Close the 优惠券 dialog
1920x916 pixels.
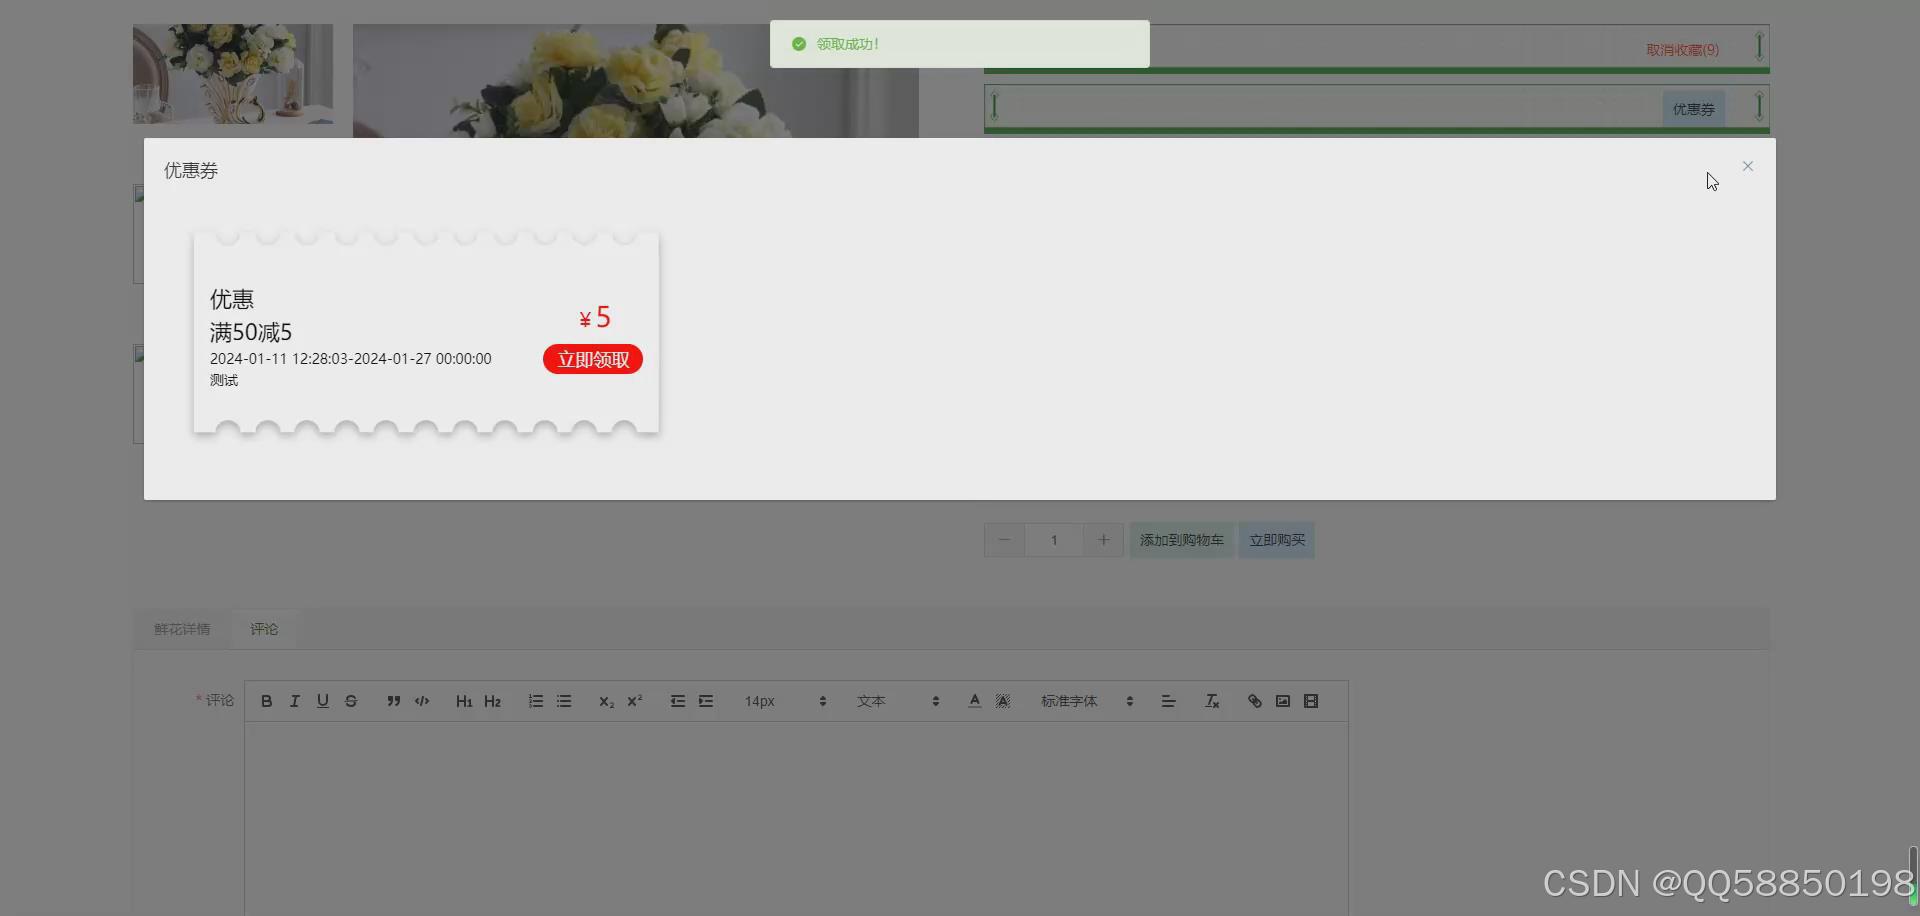(x=1748, y=166)
